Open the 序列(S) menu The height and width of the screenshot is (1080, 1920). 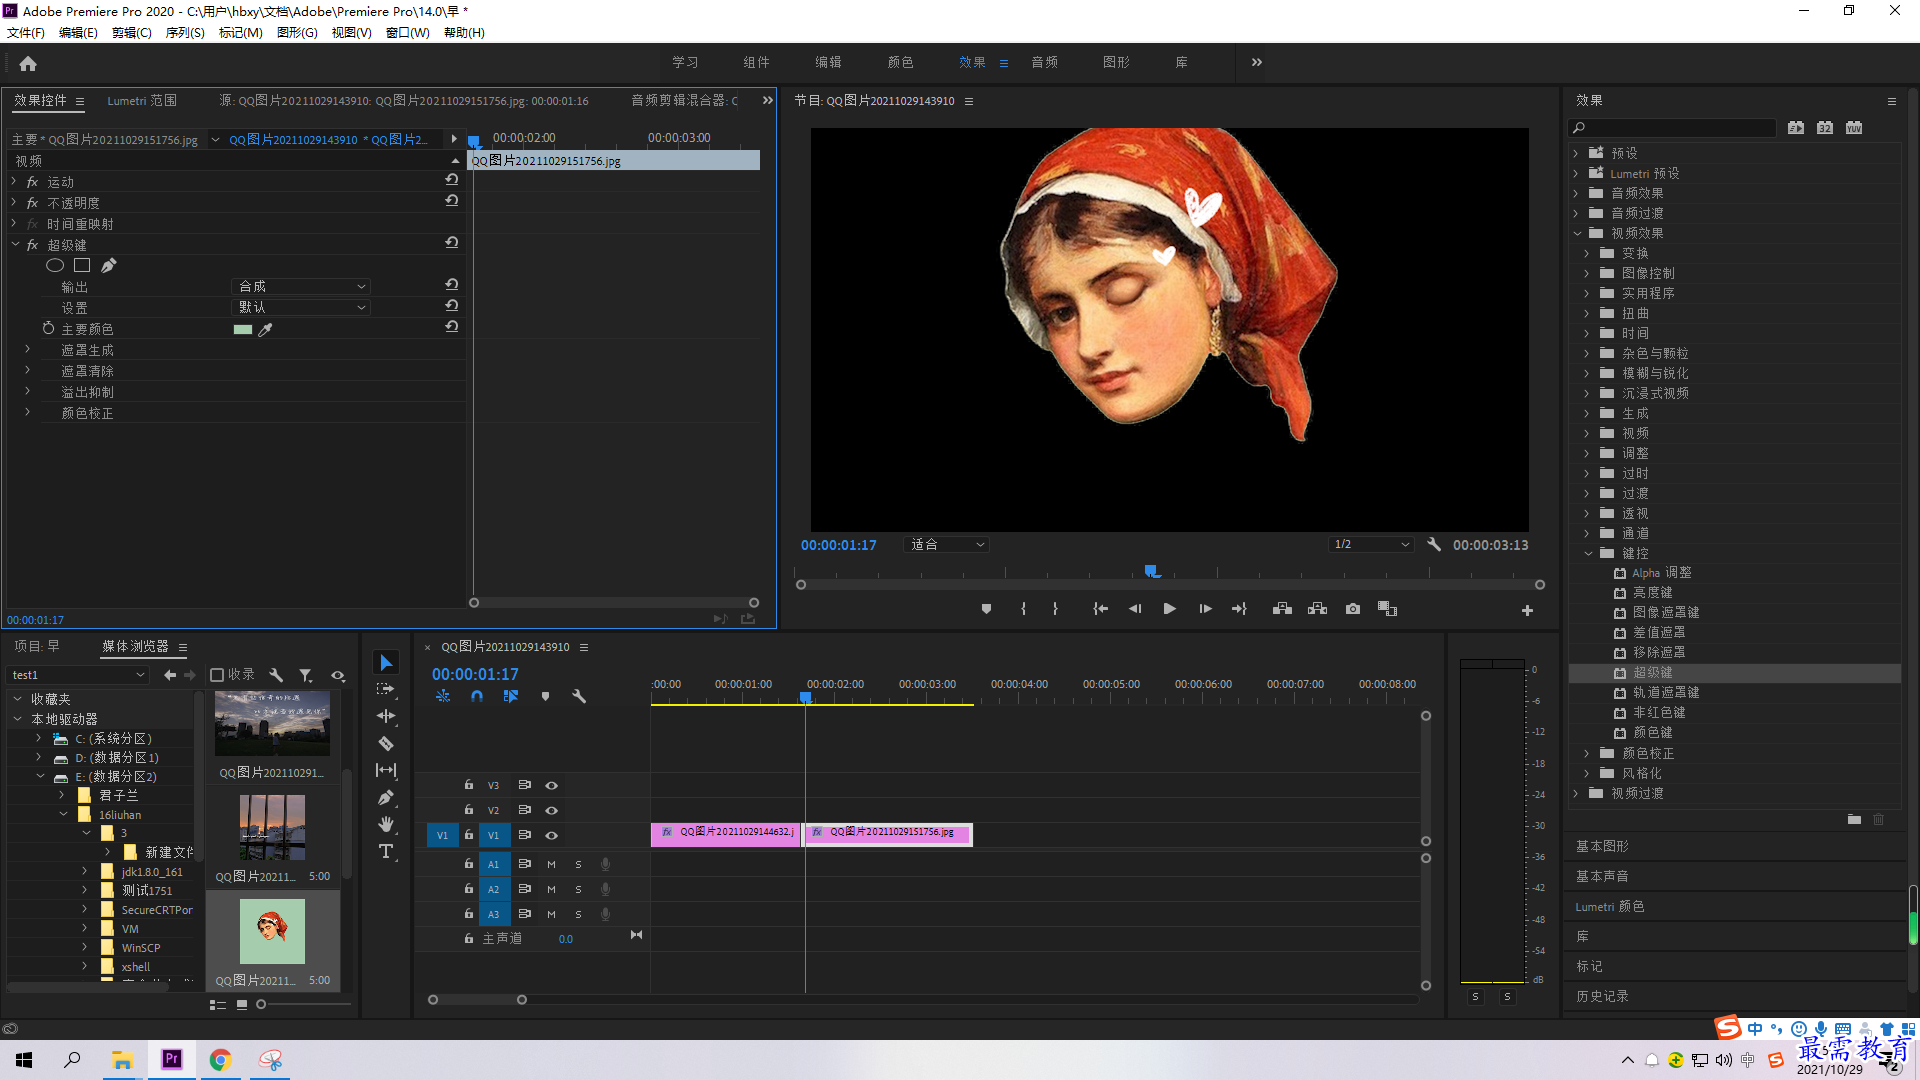[x=185, y=33]
